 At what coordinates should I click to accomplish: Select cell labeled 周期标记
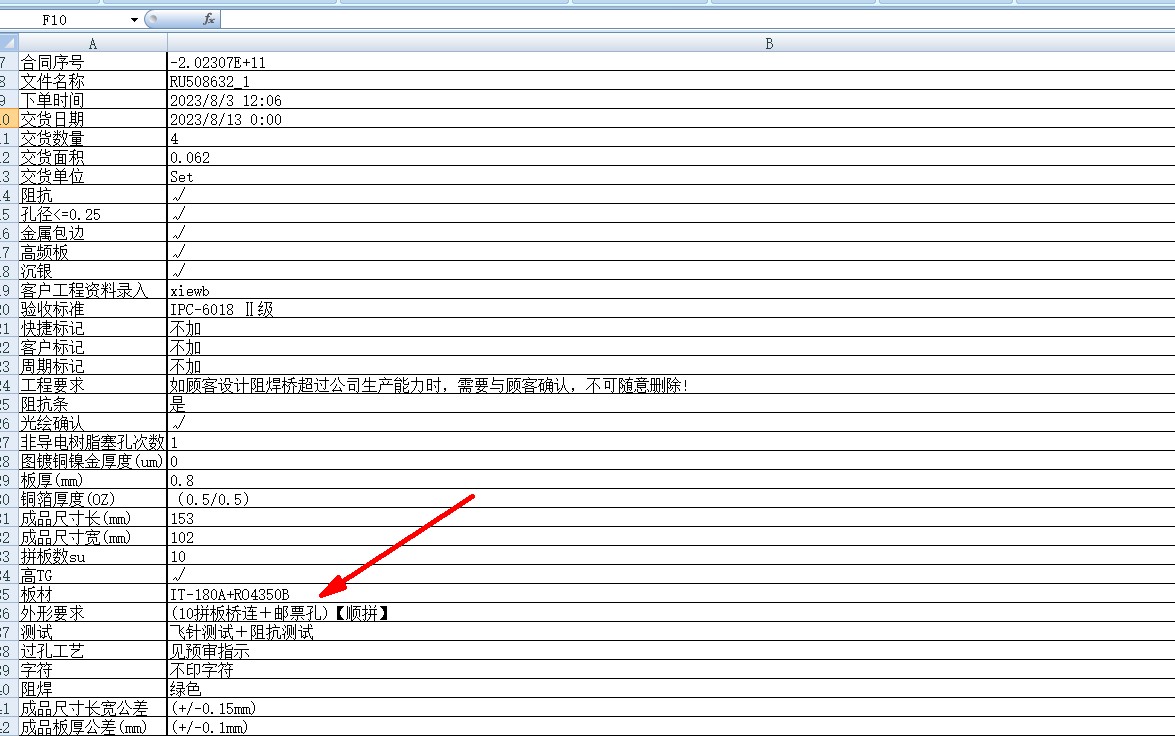tap(93, 366)
